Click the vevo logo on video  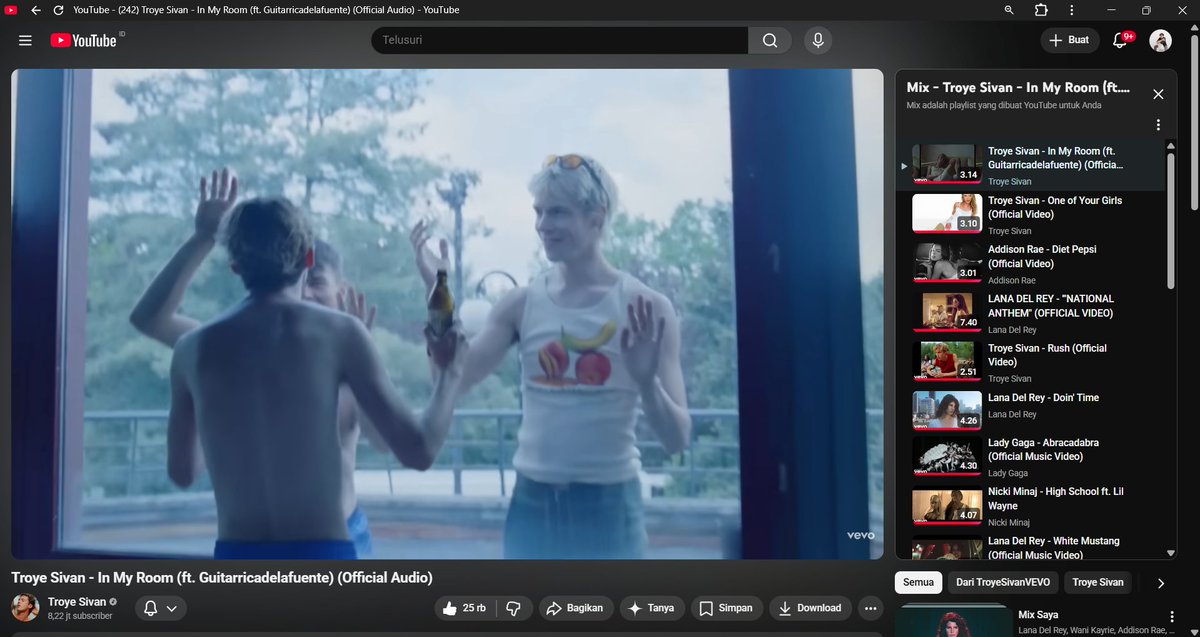click(x=861, y=535)
